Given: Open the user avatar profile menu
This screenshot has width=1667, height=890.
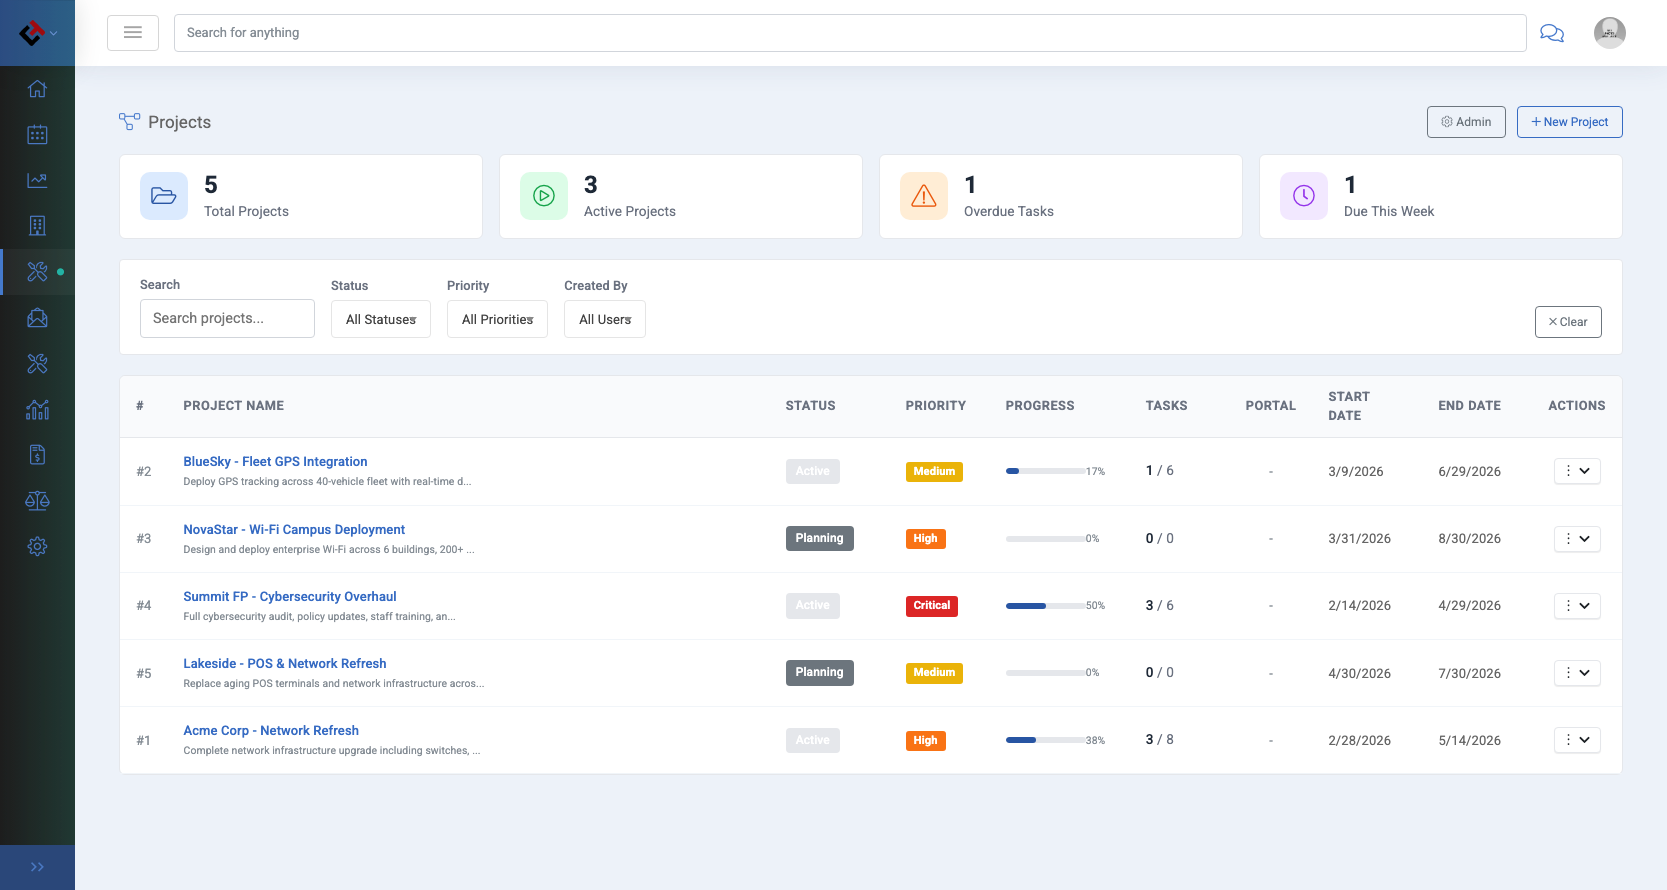Looking at the screenshot, I should coord(1609,33).
